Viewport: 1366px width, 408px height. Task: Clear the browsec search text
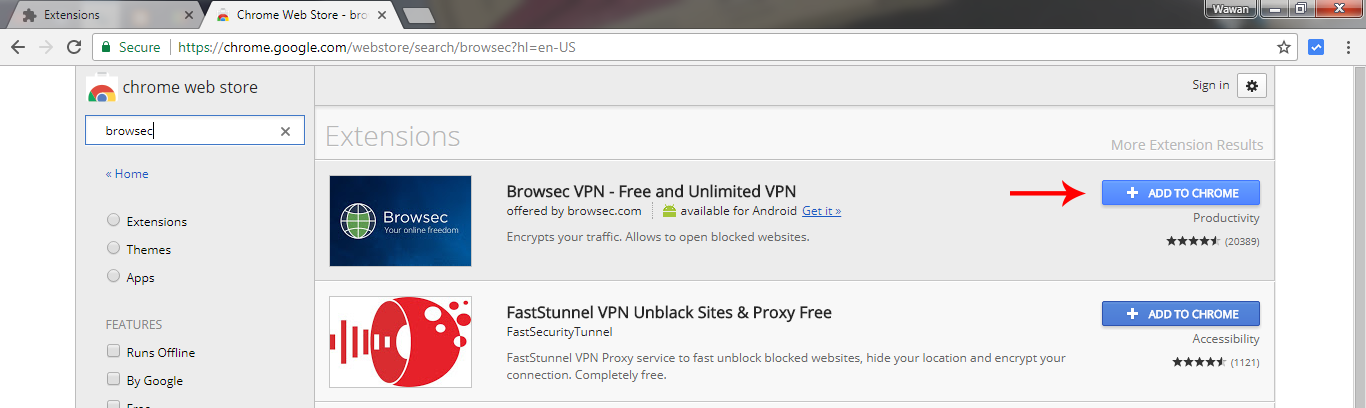(x=285, y=131)
